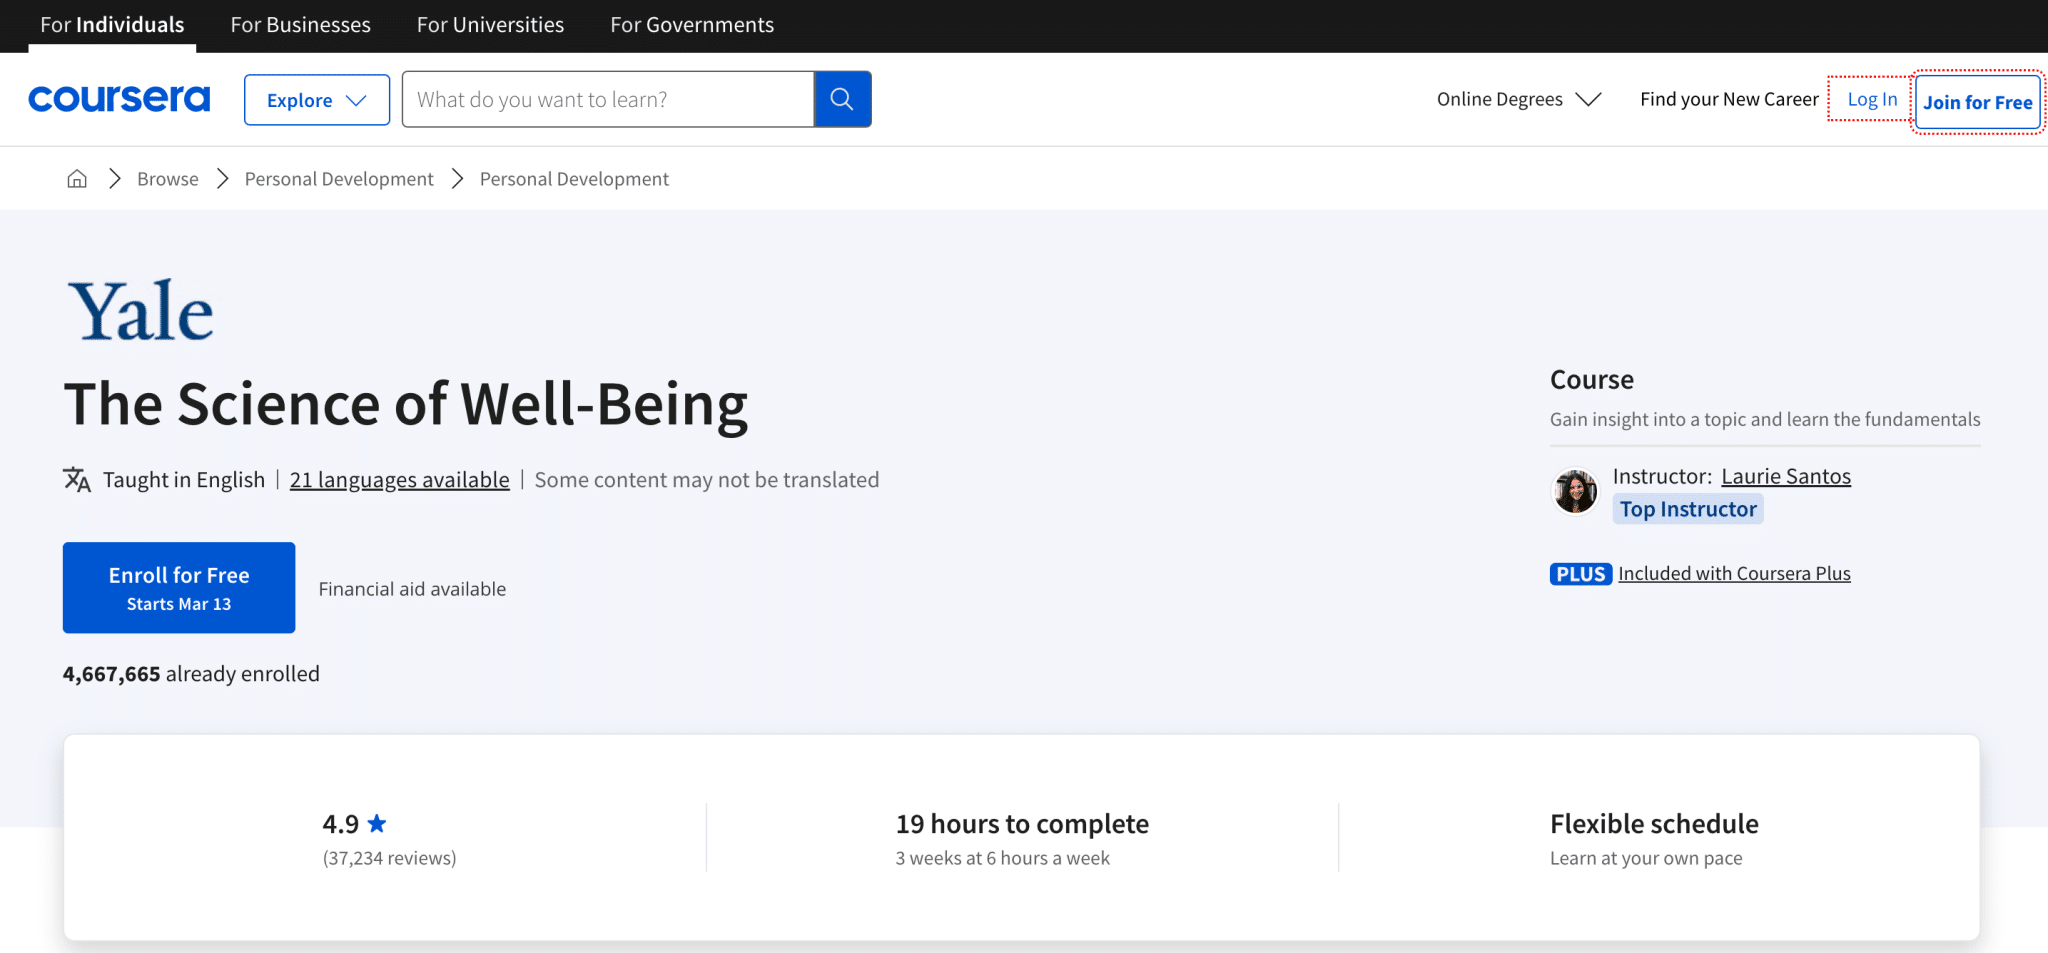
Task: Open the Explore dropdown
Action: coord(316,99)
